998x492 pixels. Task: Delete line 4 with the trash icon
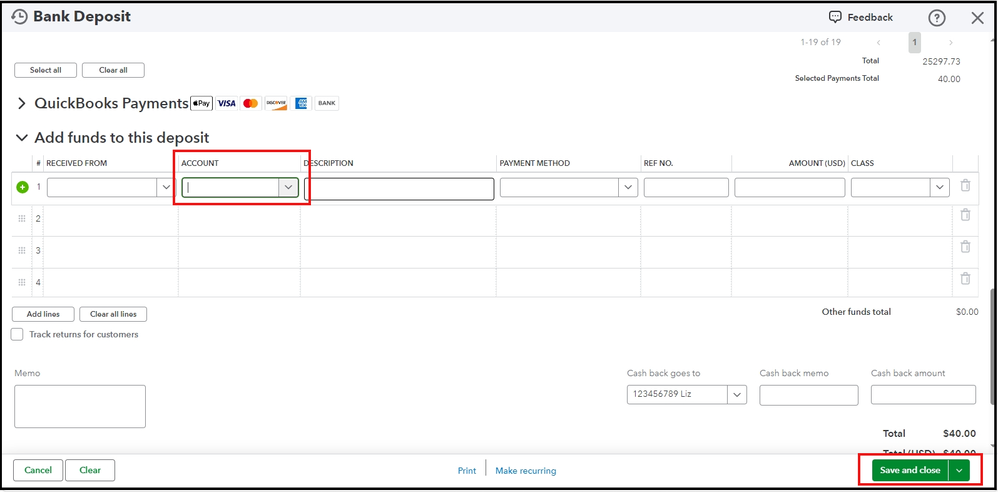click(x=965, y=278)
